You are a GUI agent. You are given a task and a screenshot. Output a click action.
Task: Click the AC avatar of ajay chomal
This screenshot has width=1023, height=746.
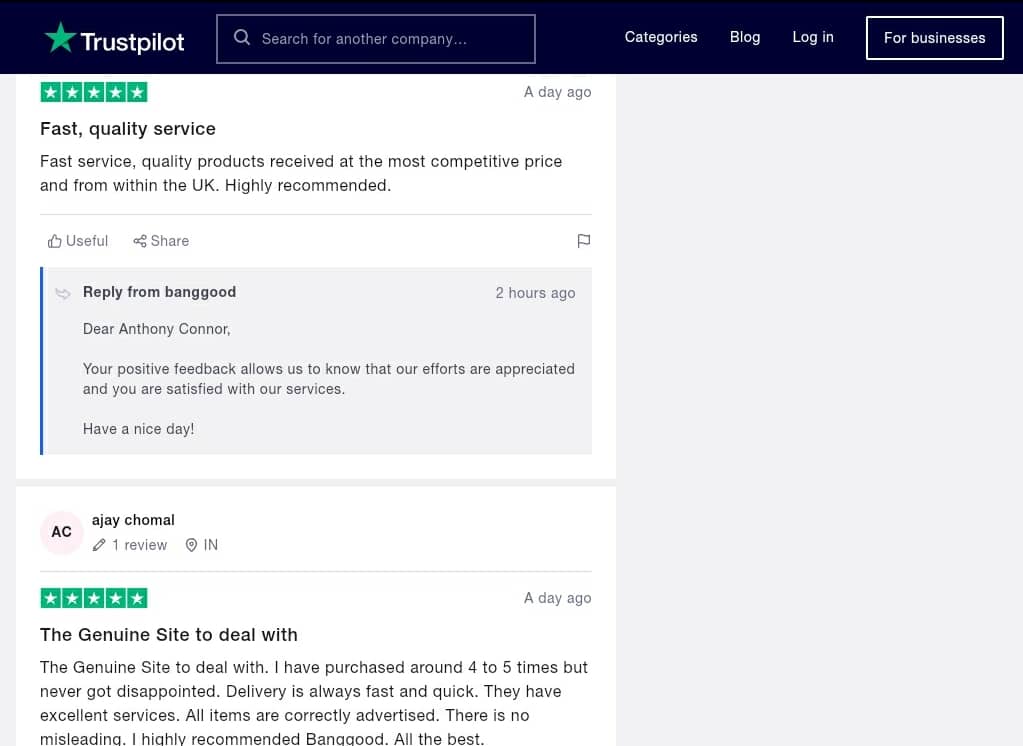click(x=61, y=532)
